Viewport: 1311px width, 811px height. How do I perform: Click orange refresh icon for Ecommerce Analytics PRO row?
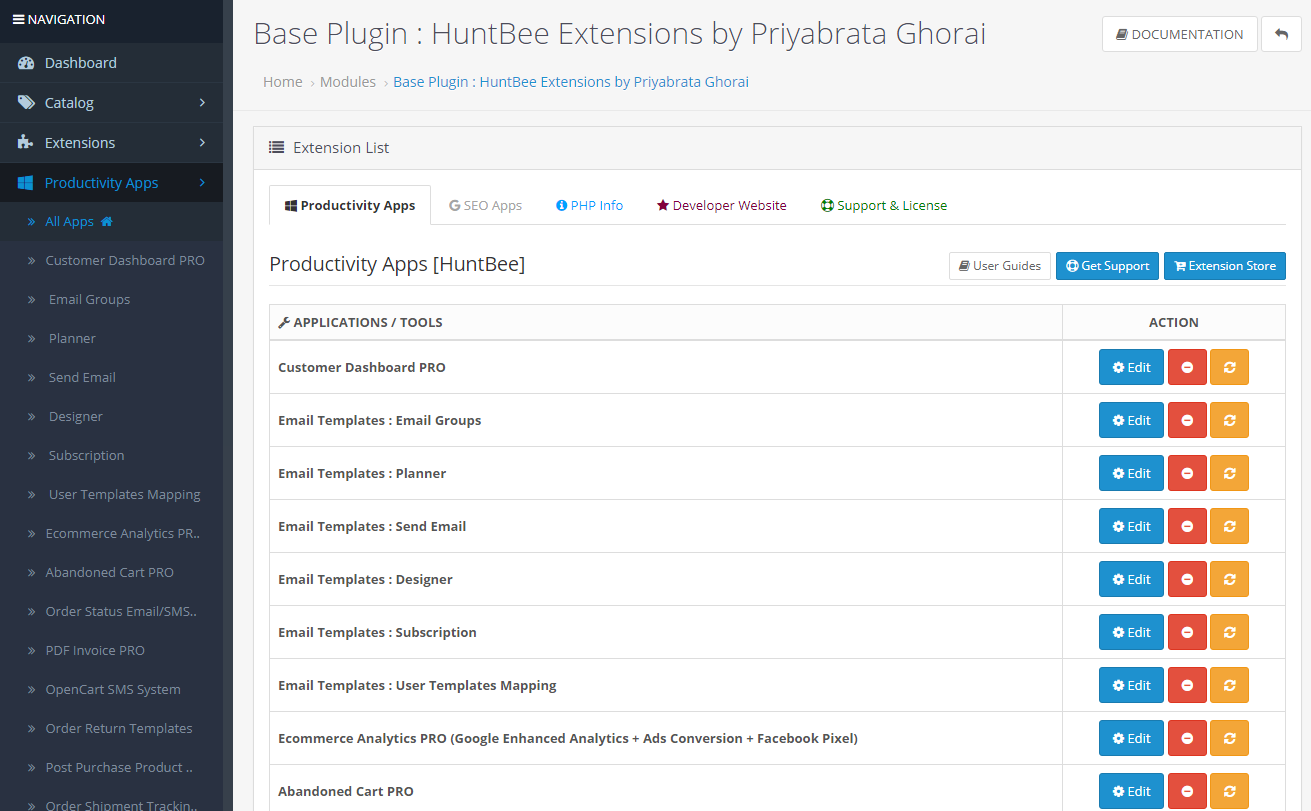click(1229, 738)
